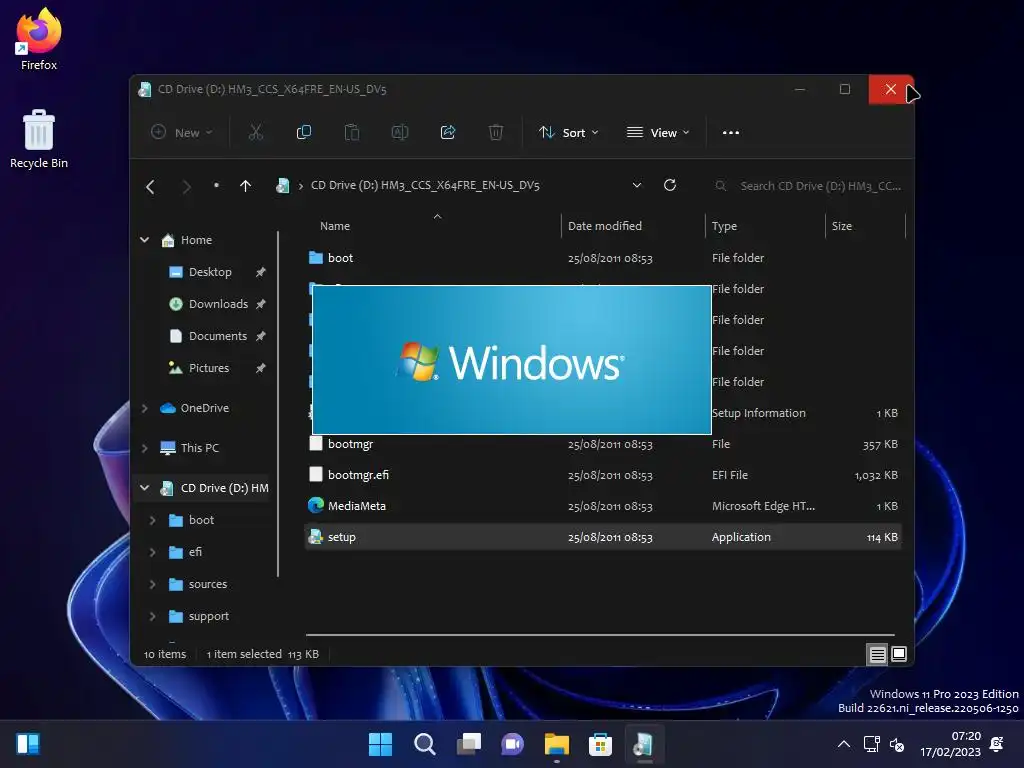This screenshot has height=768, width=1024.
Task: Select the bootmgr.efi file
Action: pyautogui.click(x=603, y=475)
